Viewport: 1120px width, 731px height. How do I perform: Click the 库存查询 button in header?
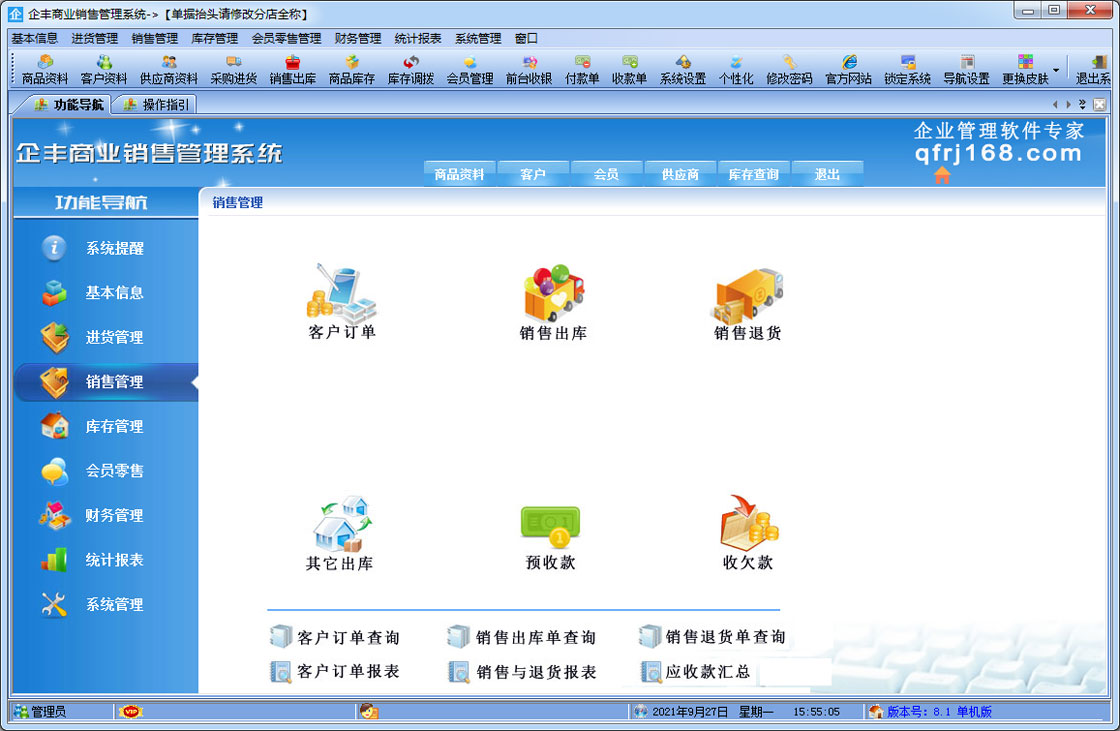point(753,174)
